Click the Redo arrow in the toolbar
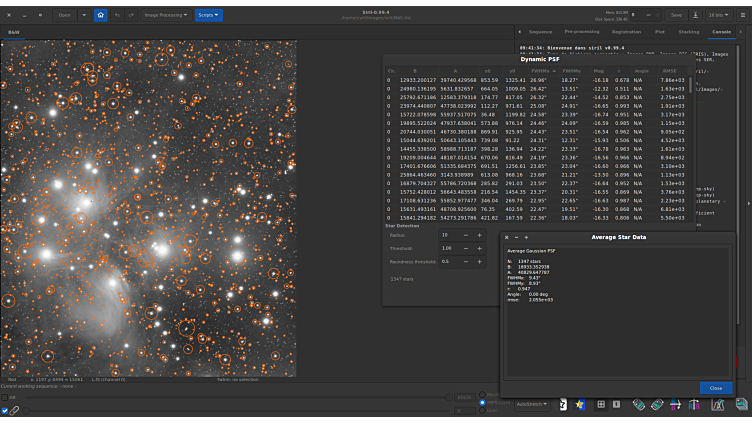Image resolution: width=752 pixels, height=423 pixels. [x=130, y=16]
